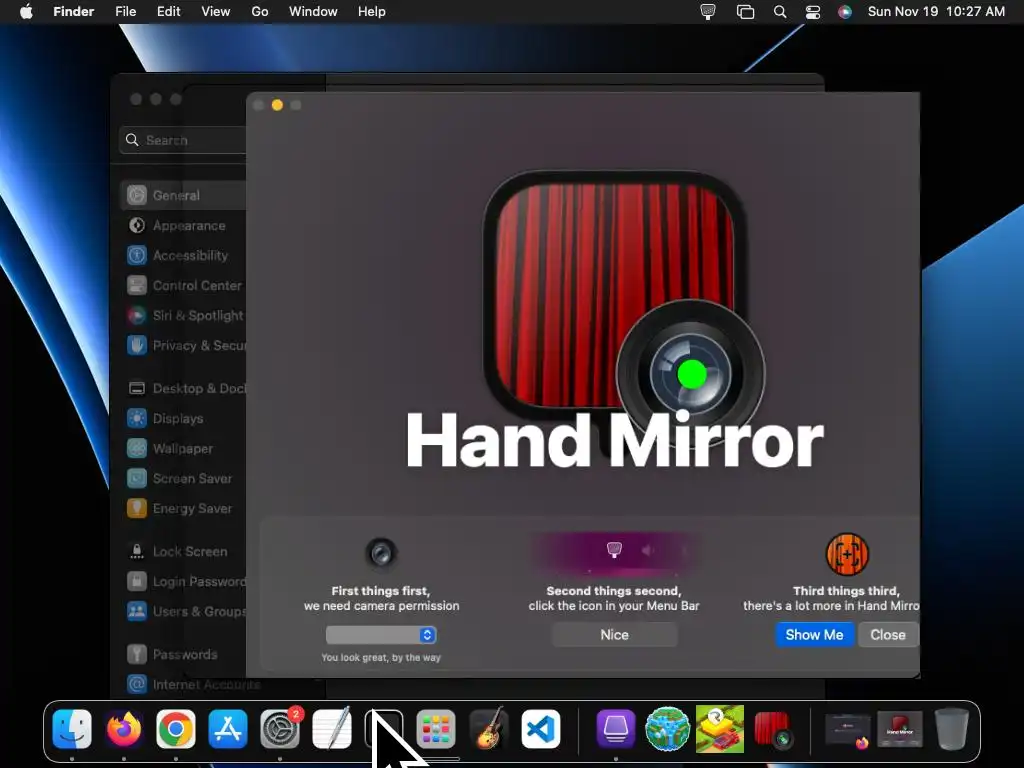Click the Hand Mirror menu bar icon
1024x768 pixels.
(708, 12)
